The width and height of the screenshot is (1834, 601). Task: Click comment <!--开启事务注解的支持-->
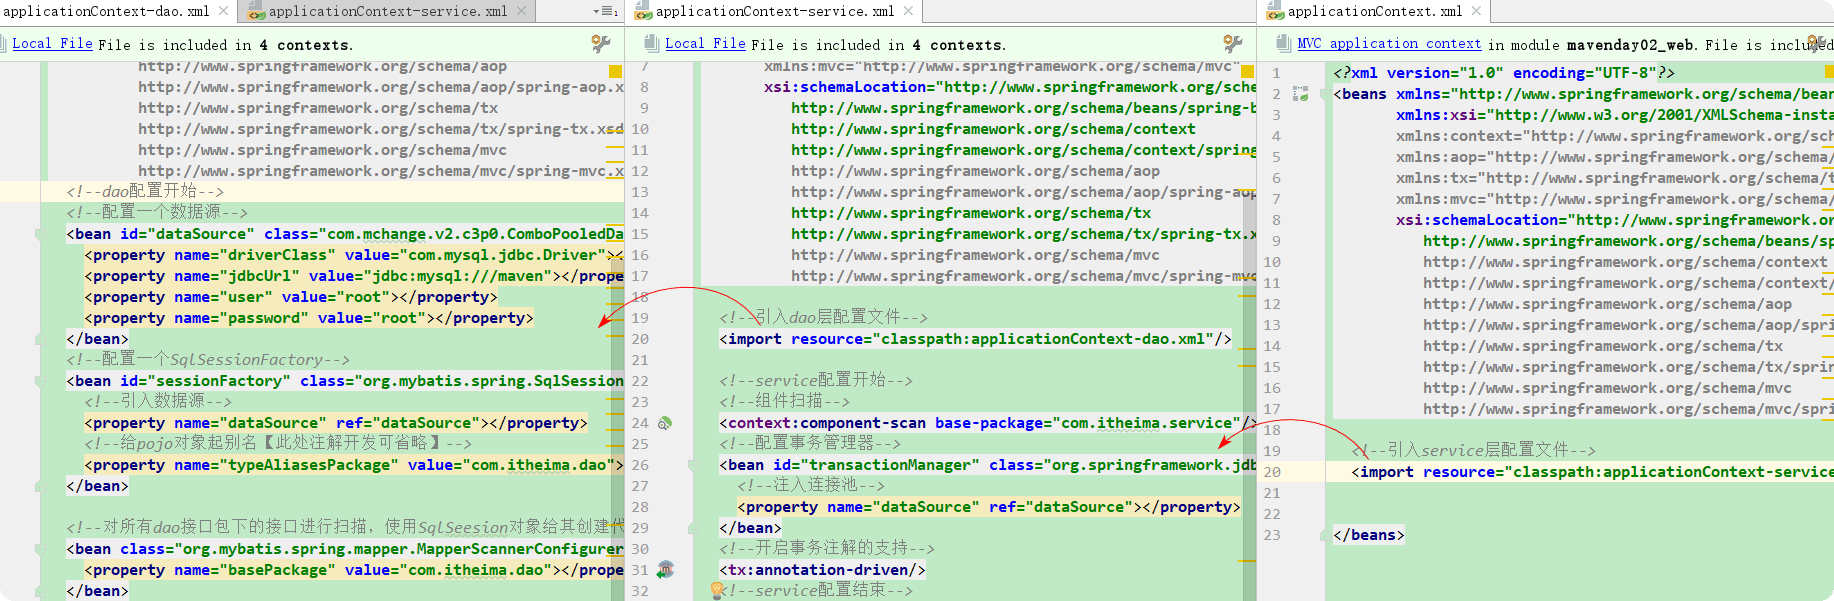point(827,548)
